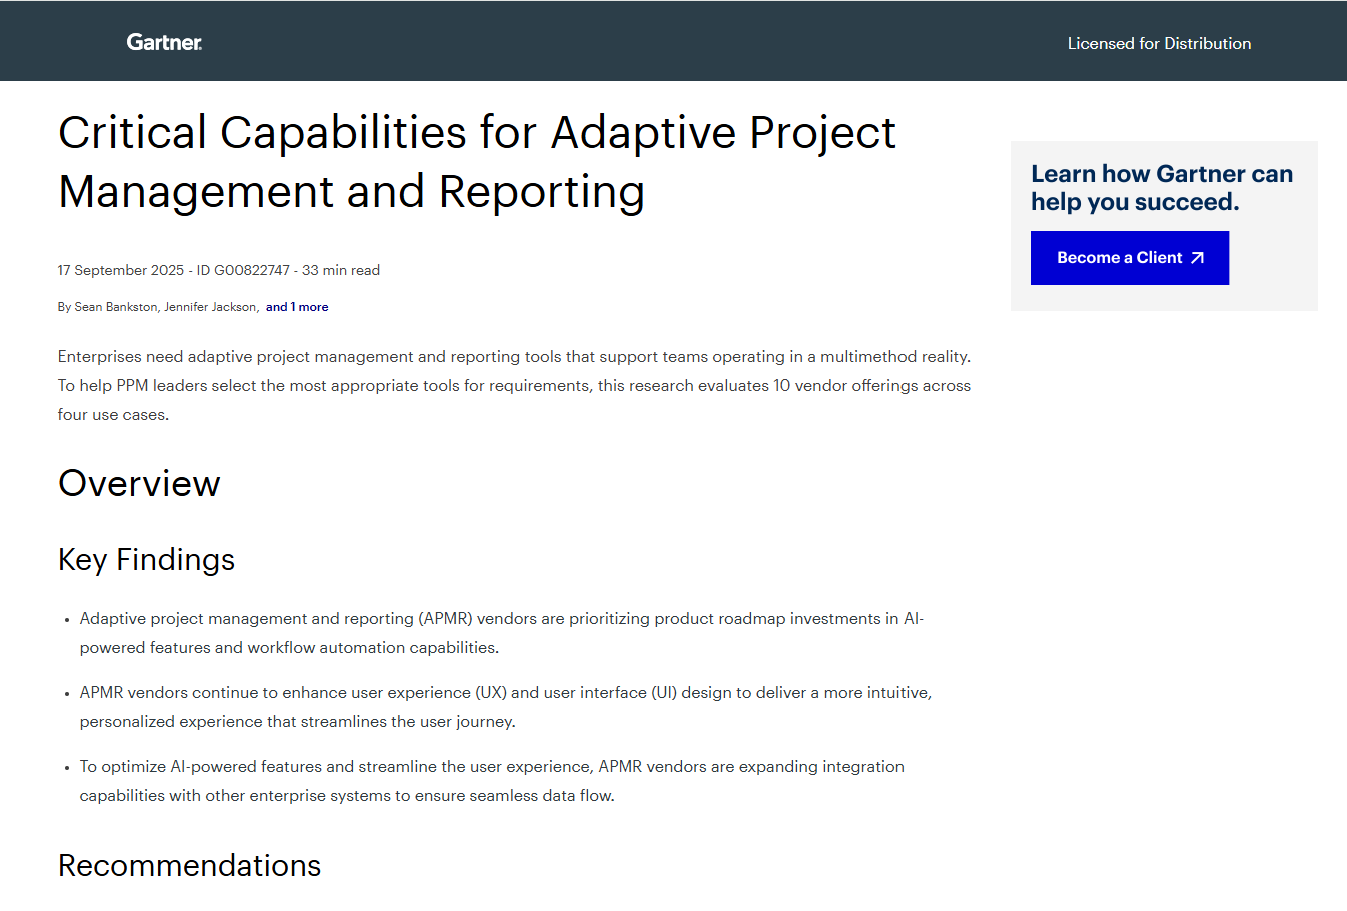The height and width of the screenshot is (911, 1347).
Task: Select the bullet about UX and UI design
Action: (x=505, y=706)
